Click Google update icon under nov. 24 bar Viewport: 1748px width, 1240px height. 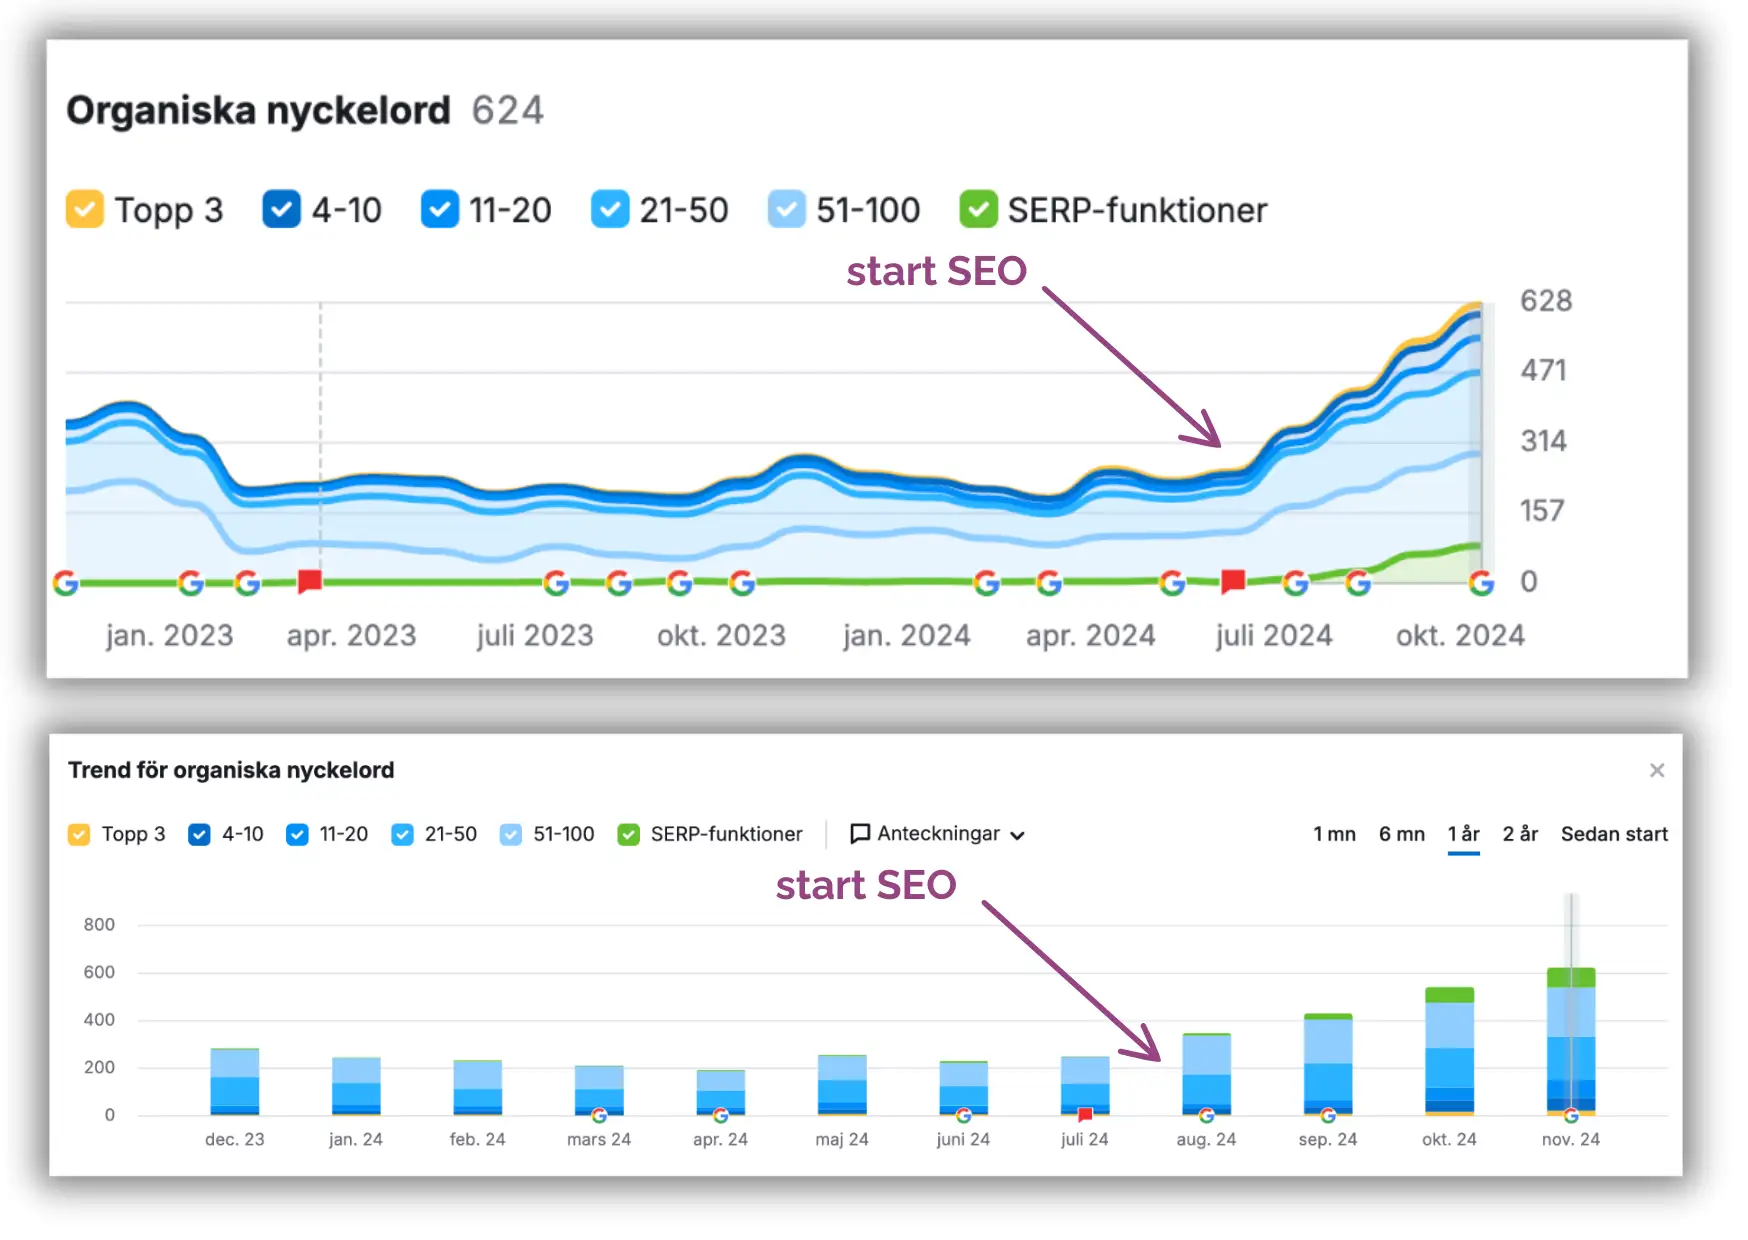1571,1115
